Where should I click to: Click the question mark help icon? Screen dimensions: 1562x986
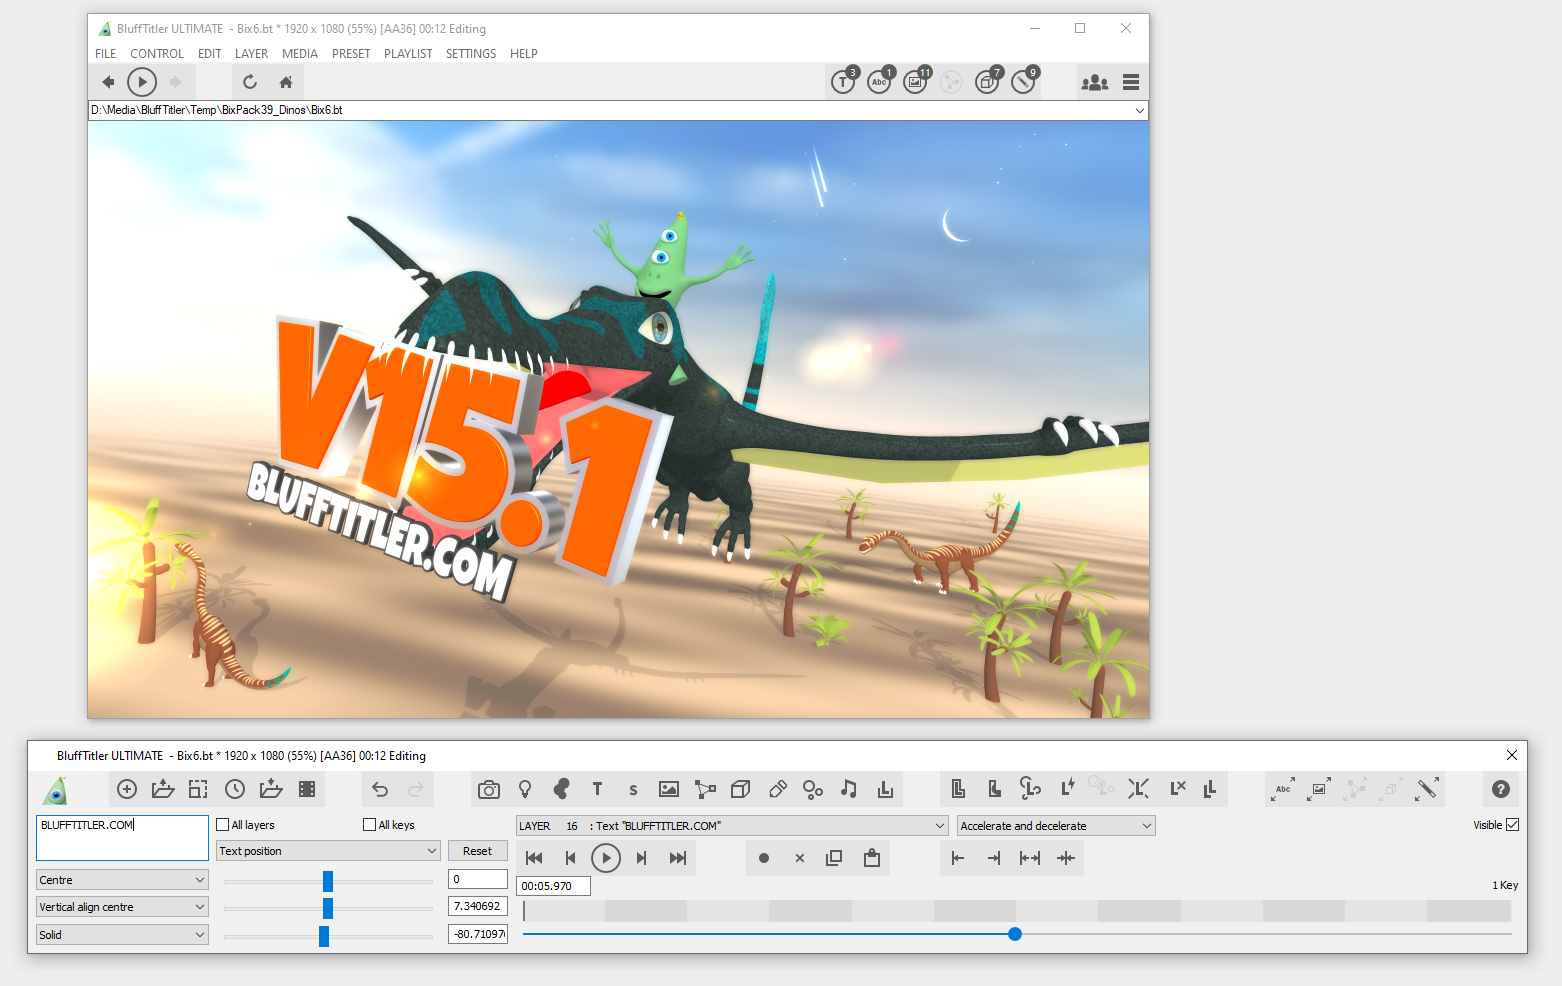(x=1500, y=789)
